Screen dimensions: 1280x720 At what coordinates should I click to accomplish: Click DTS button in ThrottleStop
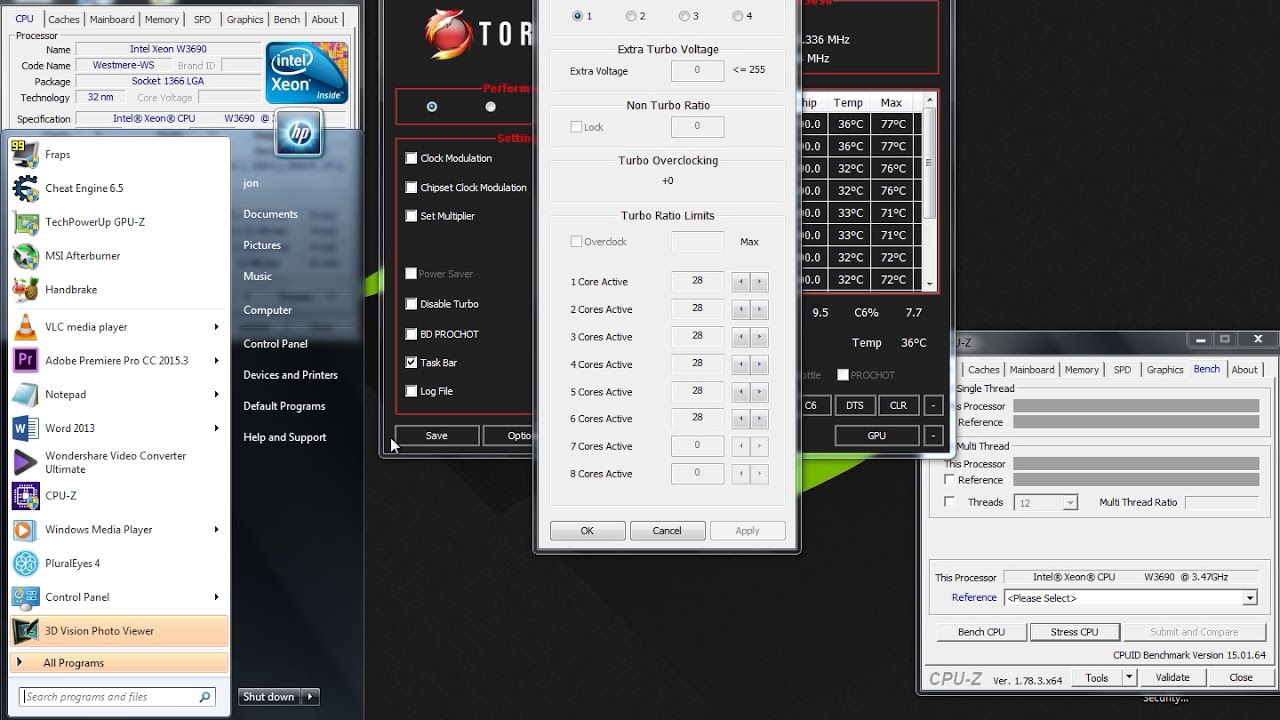point(854,405)
